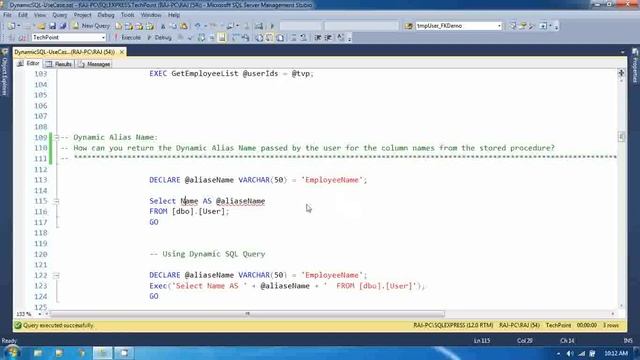Toggle Include Client Statistics

[x=246, y=38]
